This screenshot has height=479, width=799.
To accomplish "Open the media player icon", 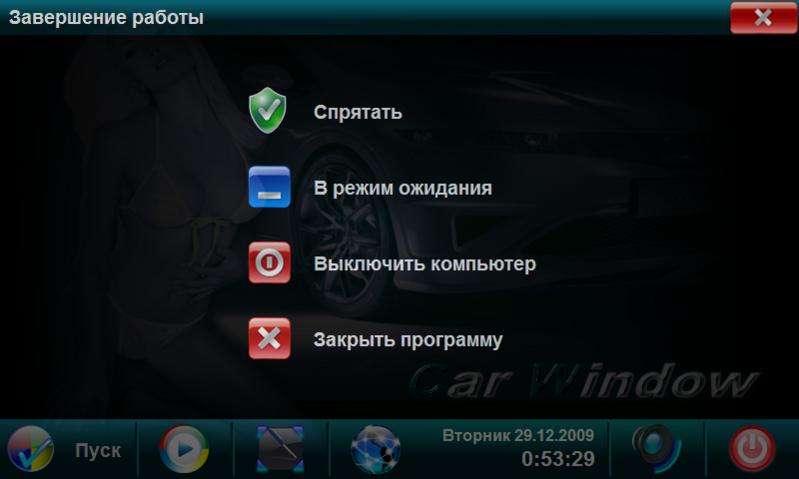I will (x=184, y=449).
